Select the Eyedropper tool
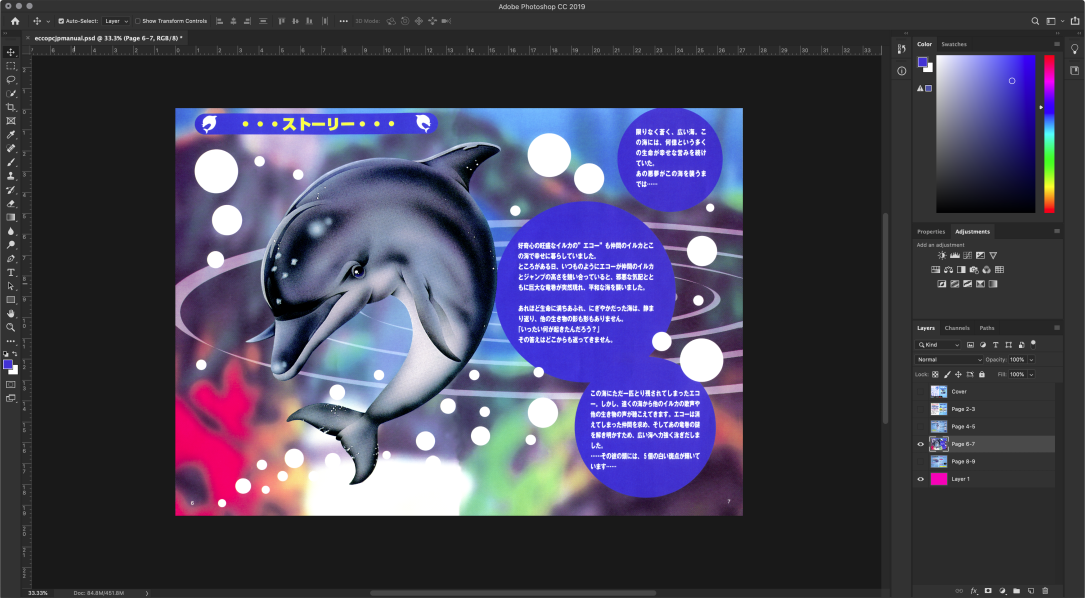 (x=11, y=134)
